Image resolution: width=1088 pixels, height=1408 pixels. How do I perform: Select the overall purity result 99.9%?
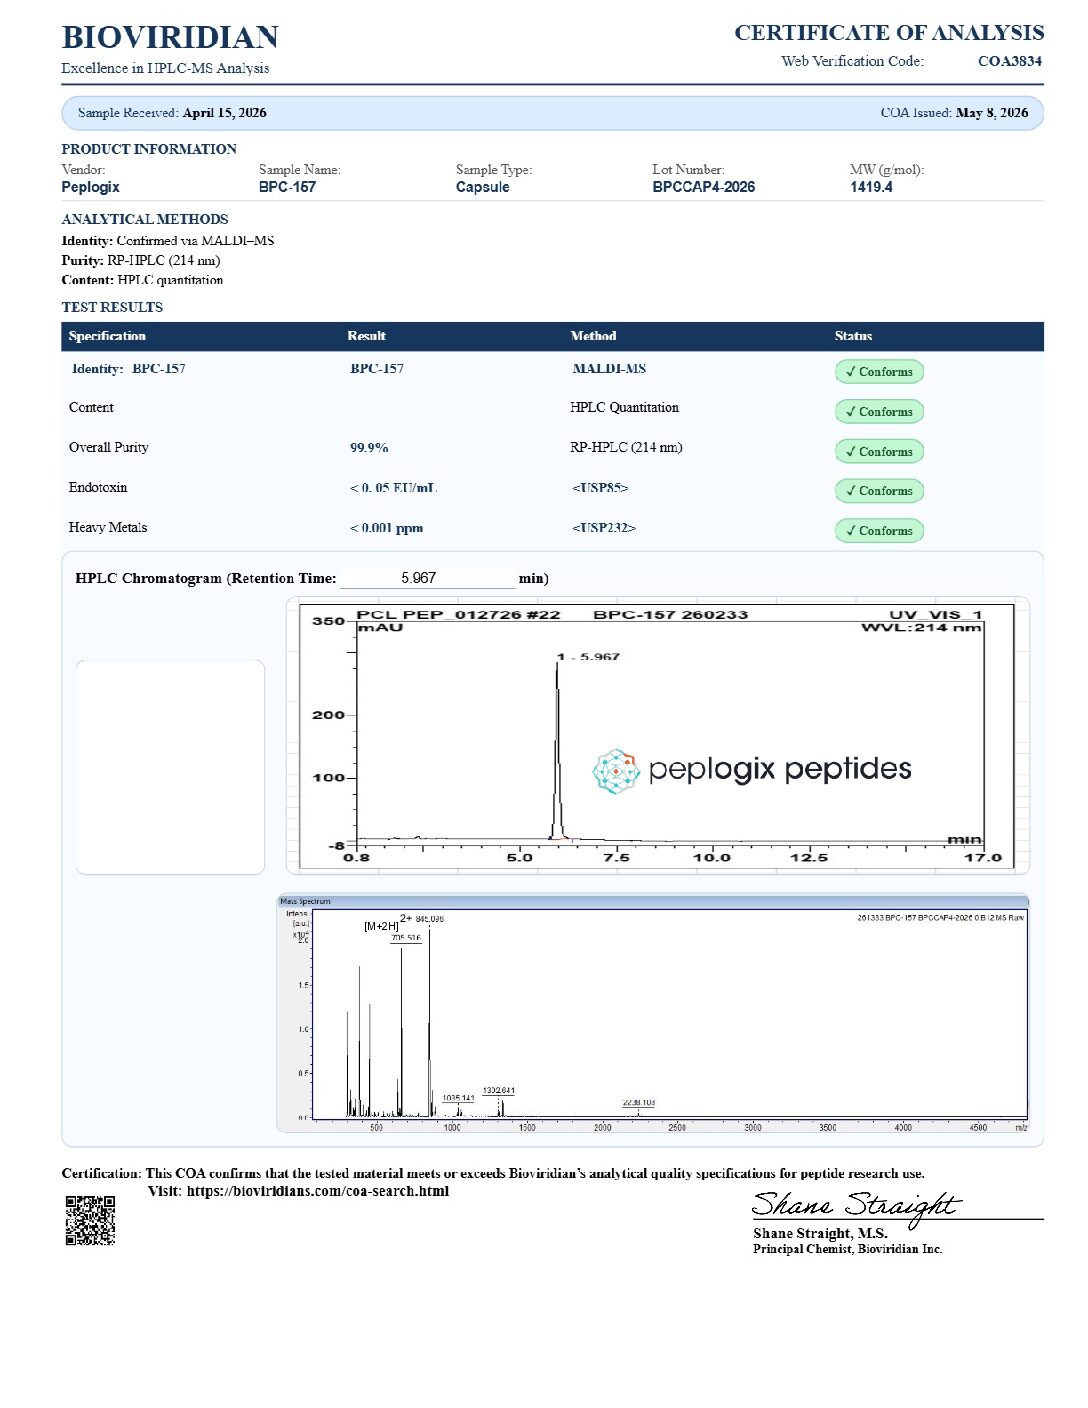point(369,448)
